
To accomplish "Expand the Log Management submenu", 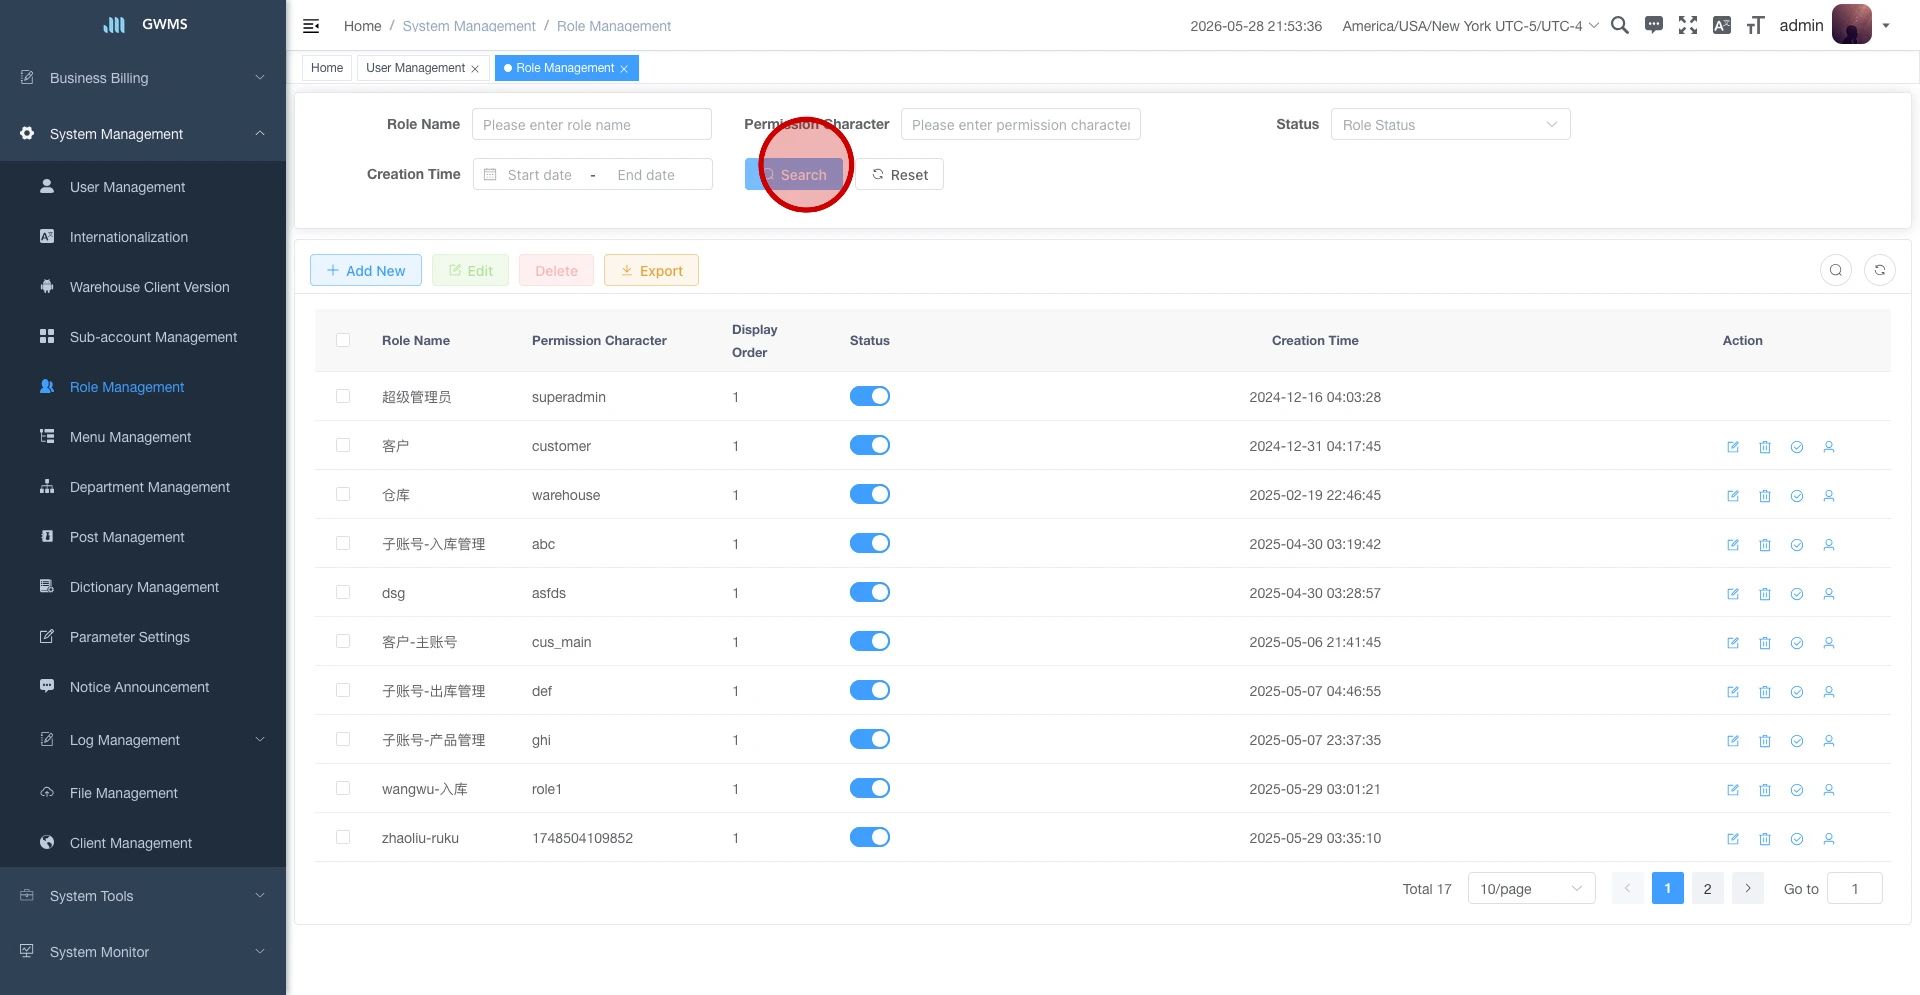I will pyautogui.click(x=143, y=740).
